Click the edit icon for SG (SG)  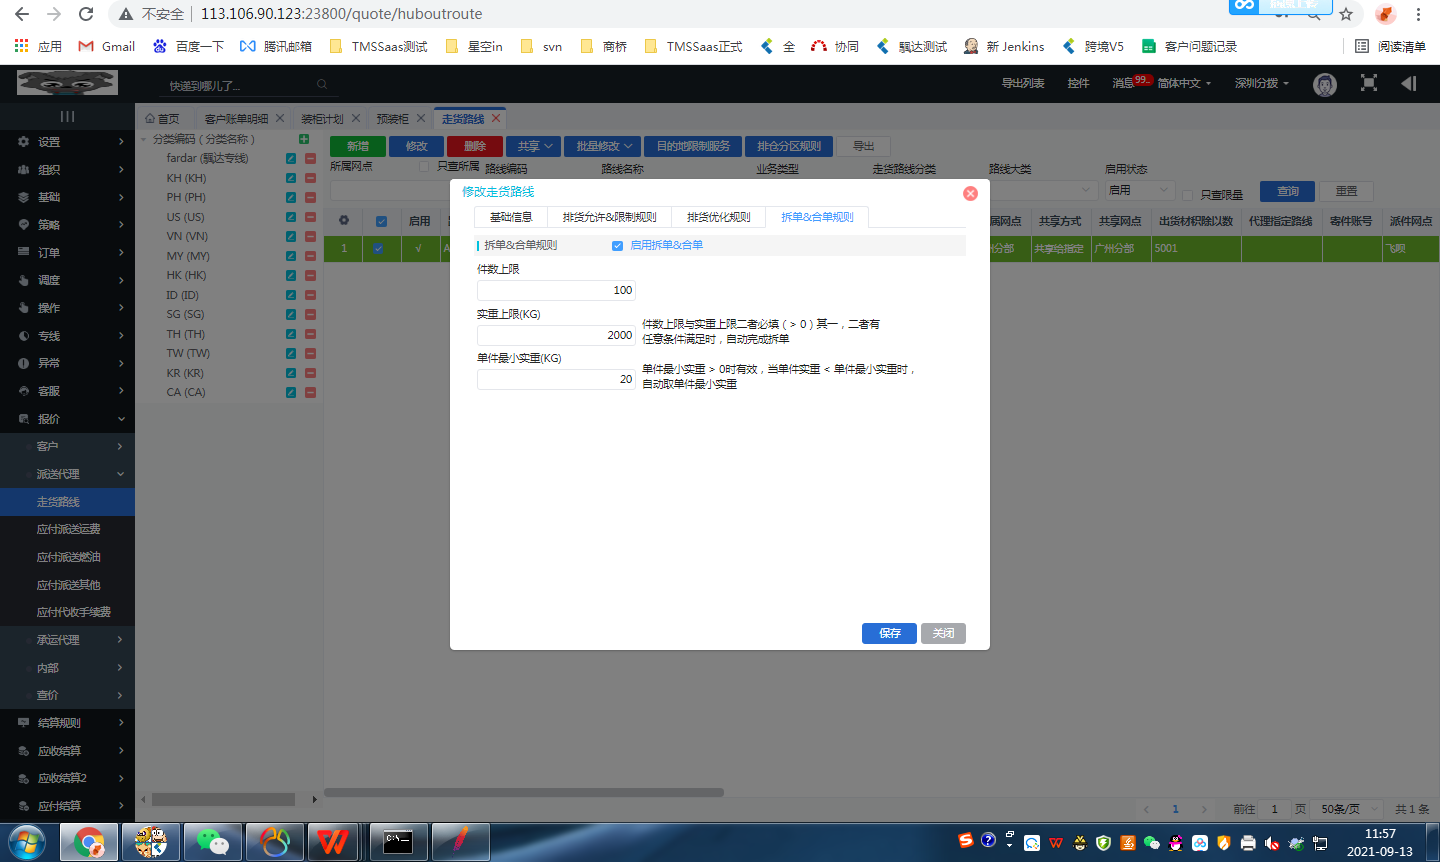pos(291,315)
